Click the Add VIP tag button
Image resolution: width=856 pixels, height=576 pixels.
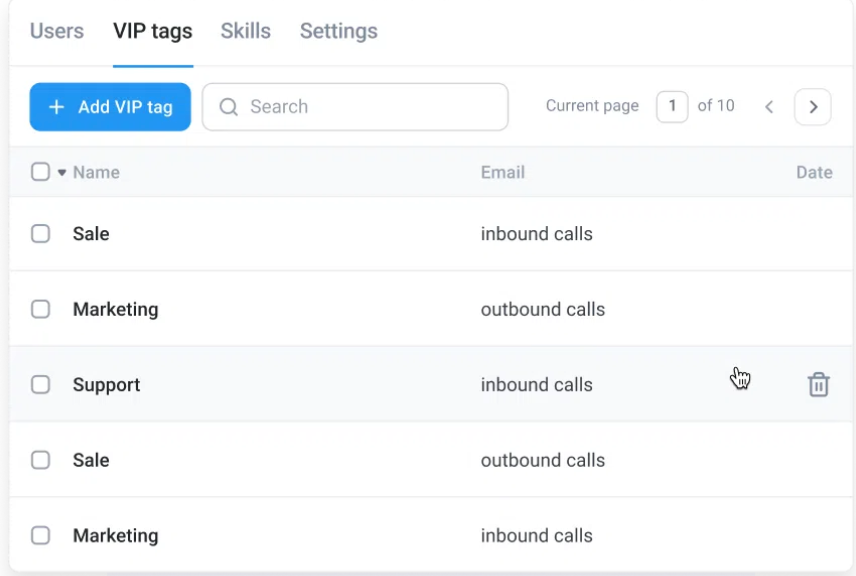[110, 106]
